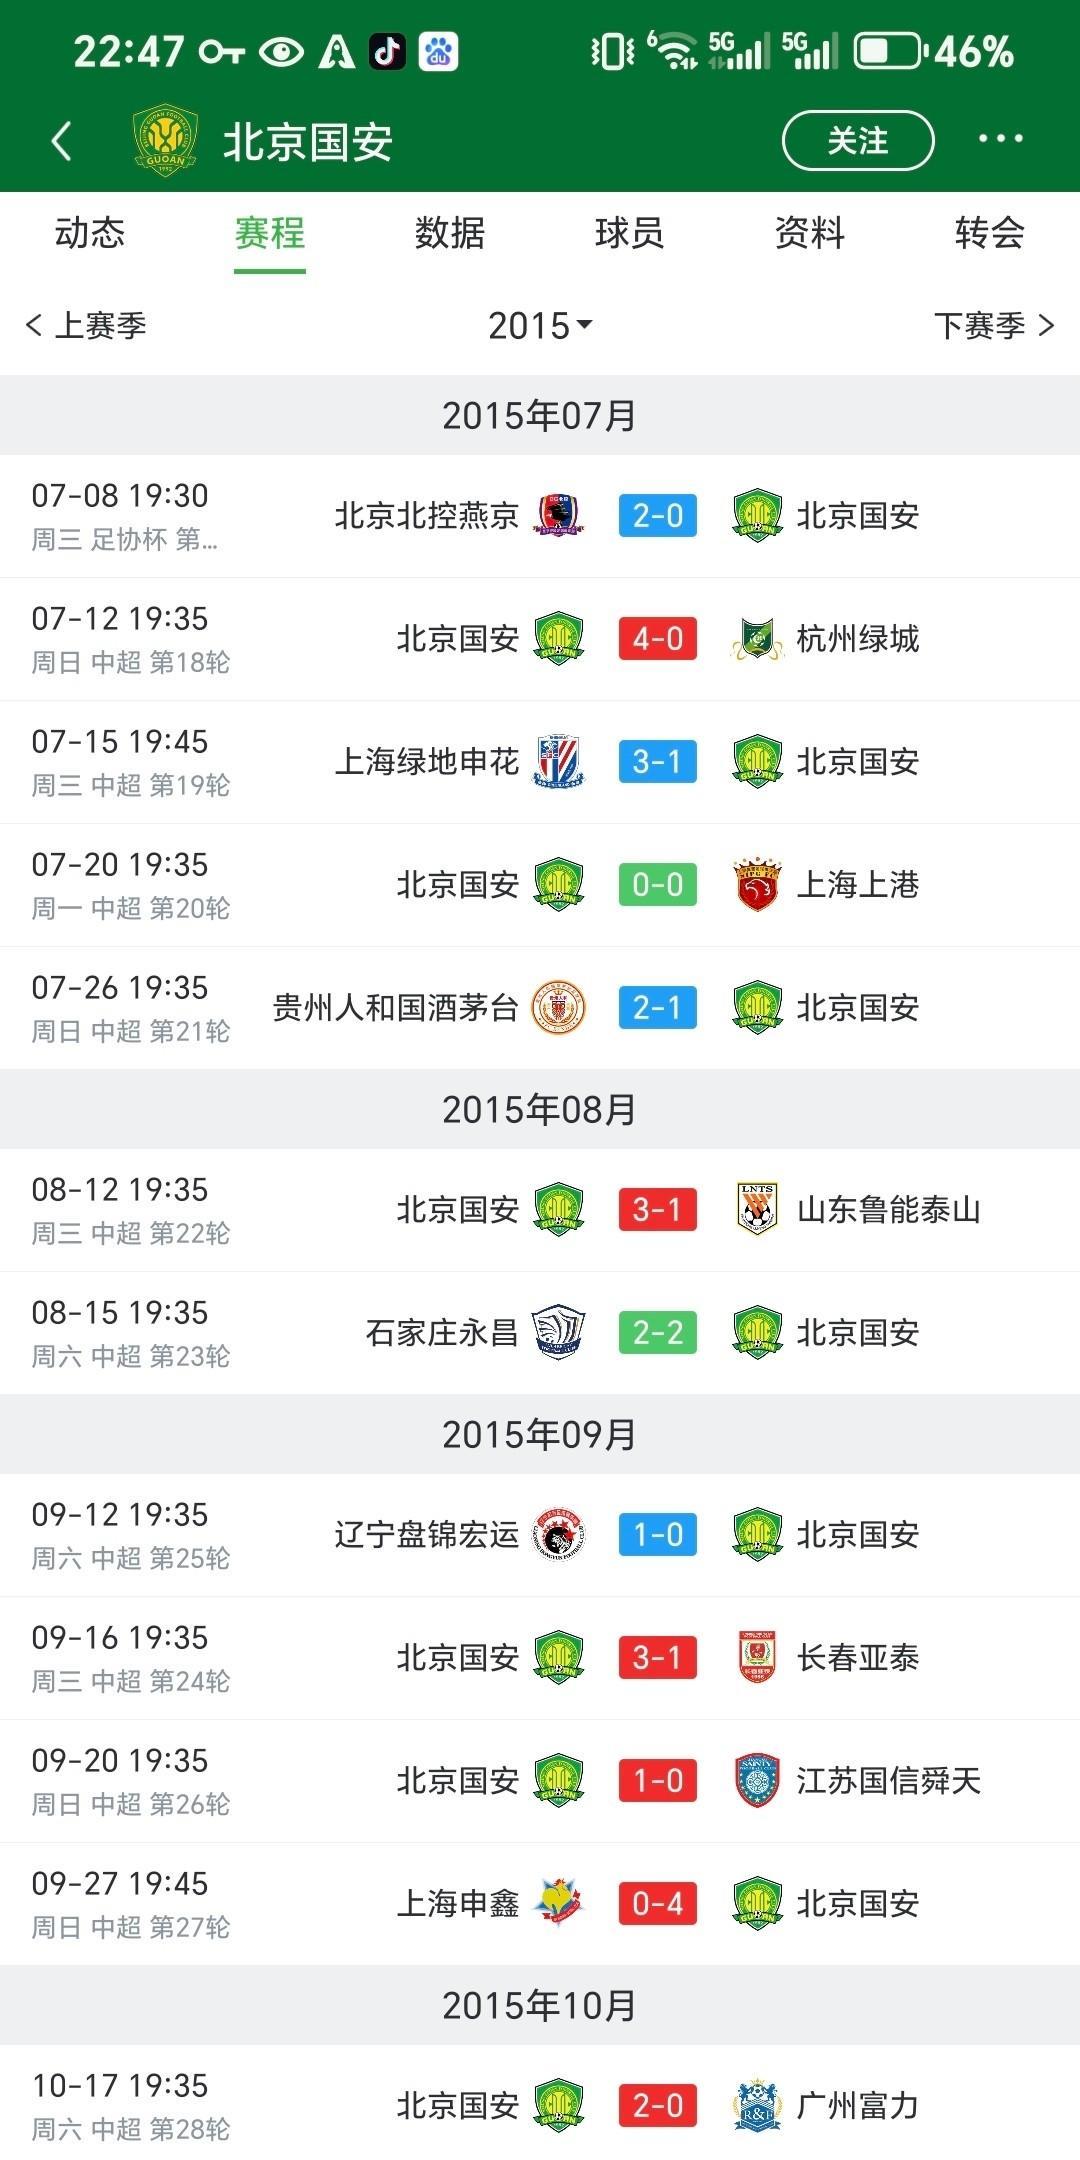1080x2160 pixels.
Task: Tap the Shanghai SIPG red crest
Action: click(x=757, y=885)
